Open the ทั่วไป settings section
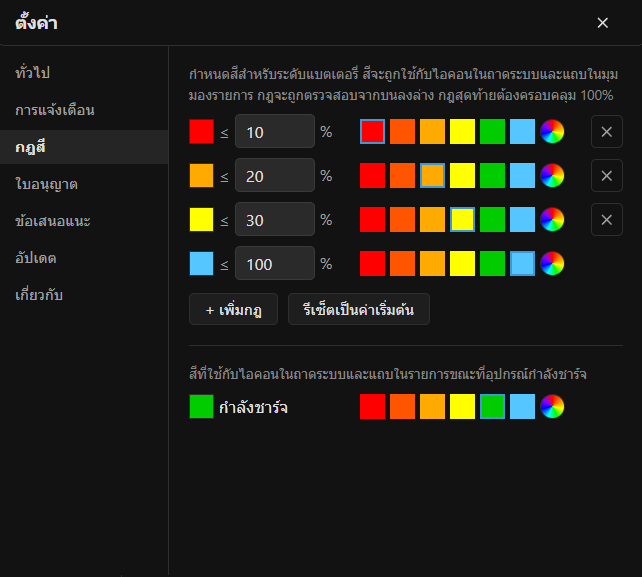This screenshot has width=642, height=577. 84,73
